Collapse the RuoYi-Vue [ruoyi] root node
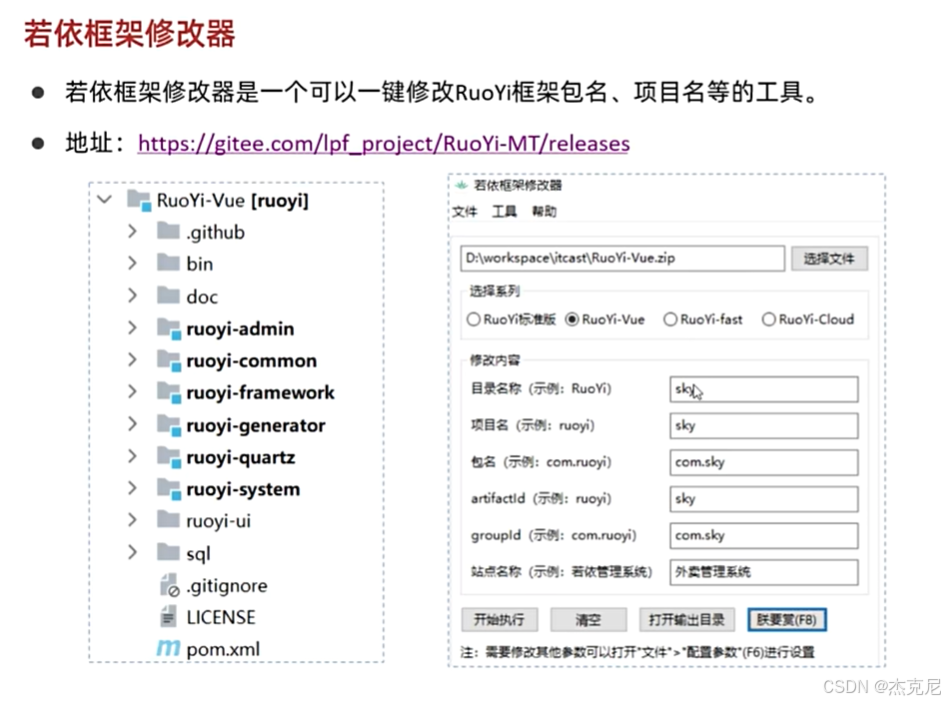This screenshot has height=702, width=945. (x=104, y=199)
